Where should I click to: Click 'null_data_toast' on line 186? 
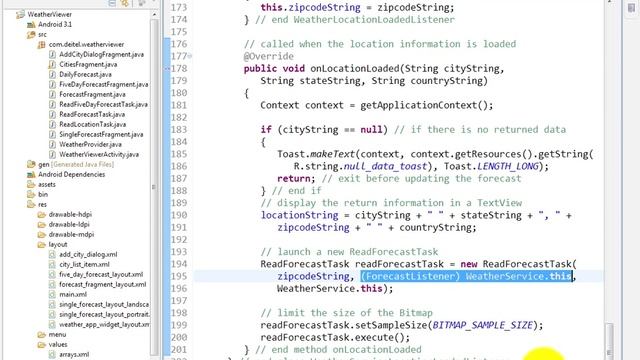click(385, 167)
